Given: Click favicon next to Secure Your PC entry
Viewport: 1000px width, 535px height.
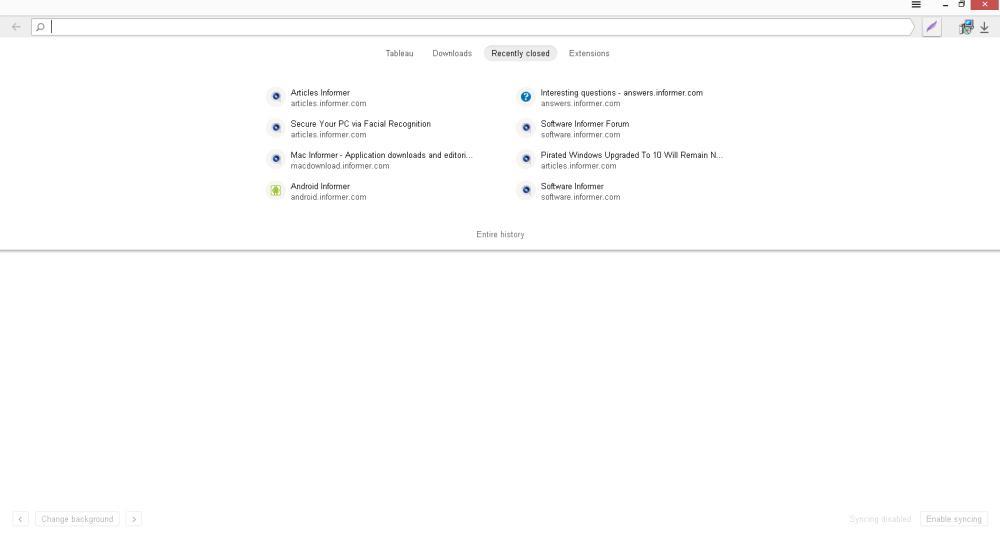Looking at the screenshot, I should [276, 128].
